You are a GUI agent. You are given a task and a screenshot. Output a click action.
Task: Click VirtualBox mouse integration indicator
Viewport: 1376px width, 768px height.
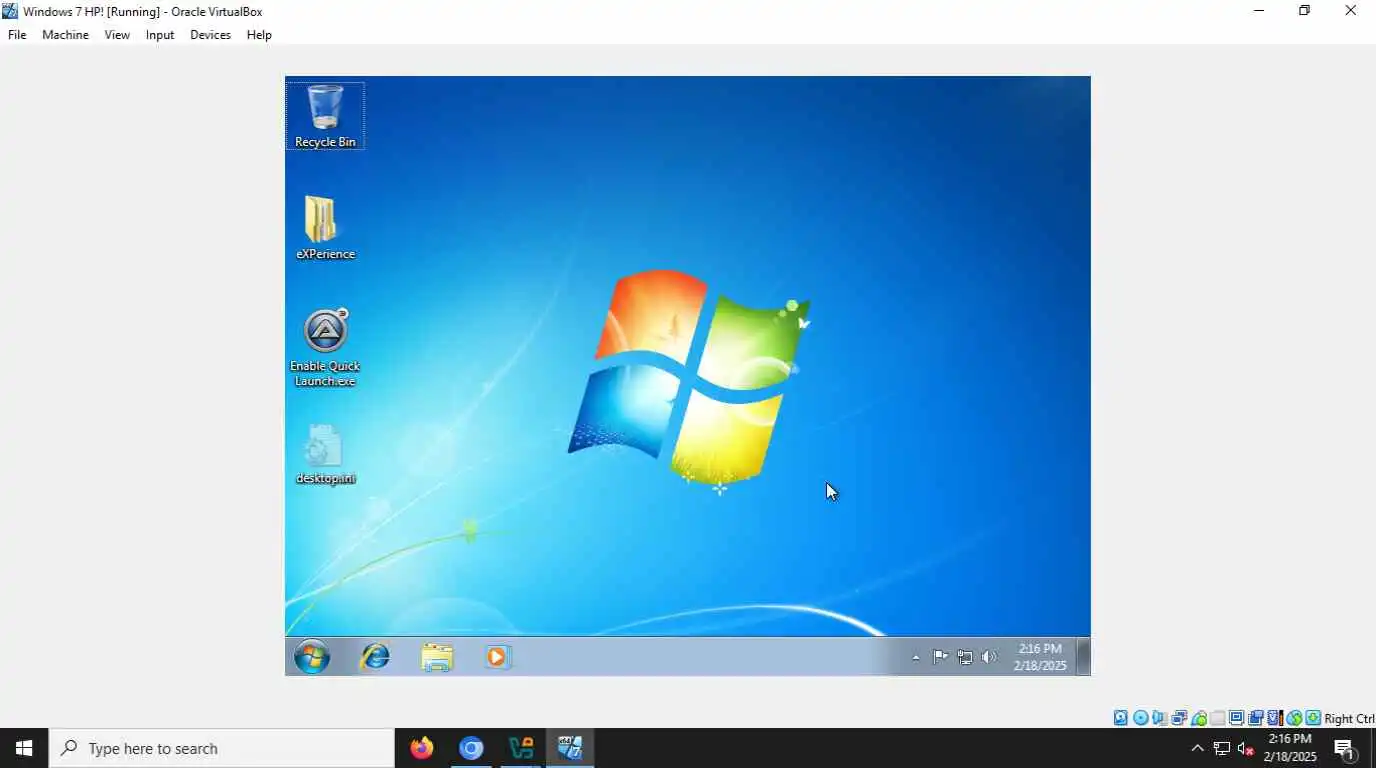pos(1294,718)
